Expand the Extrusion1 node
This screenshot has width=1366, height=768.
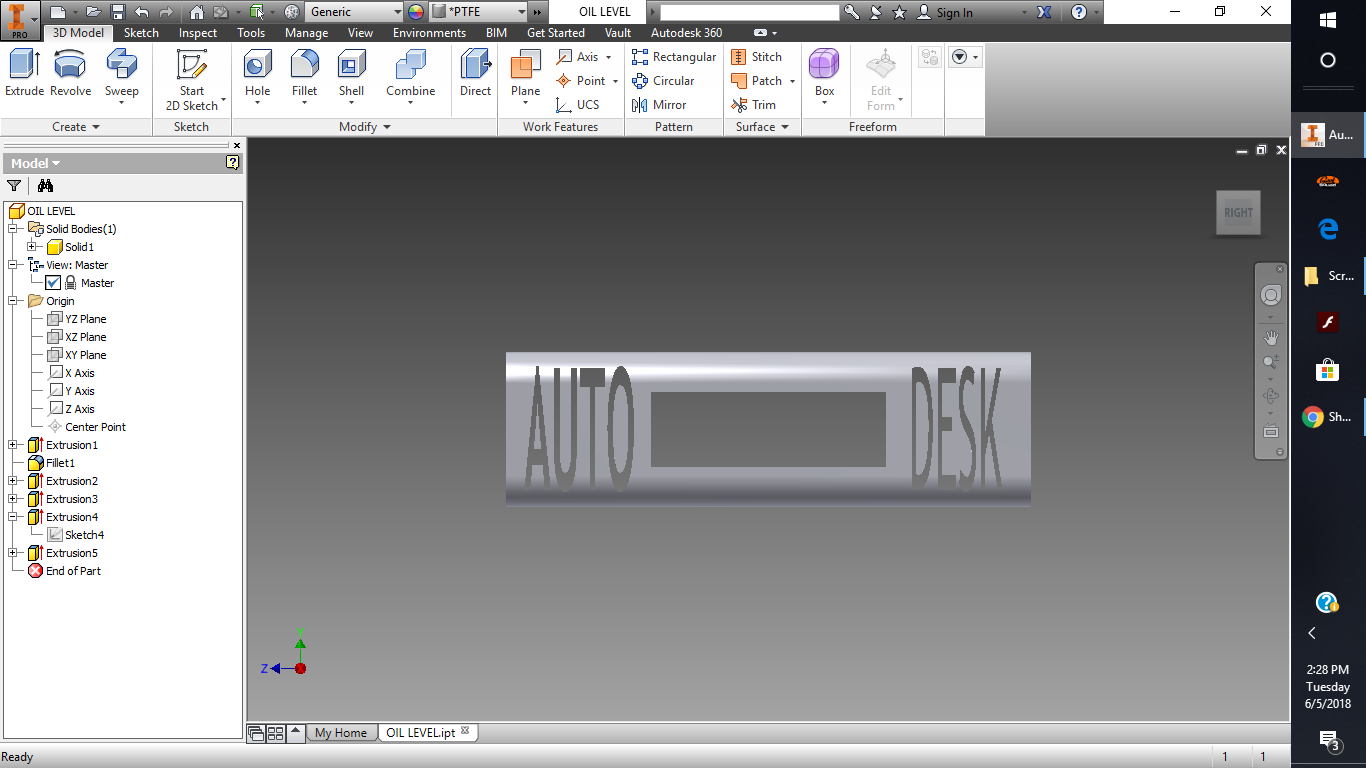tap(13, 445)
